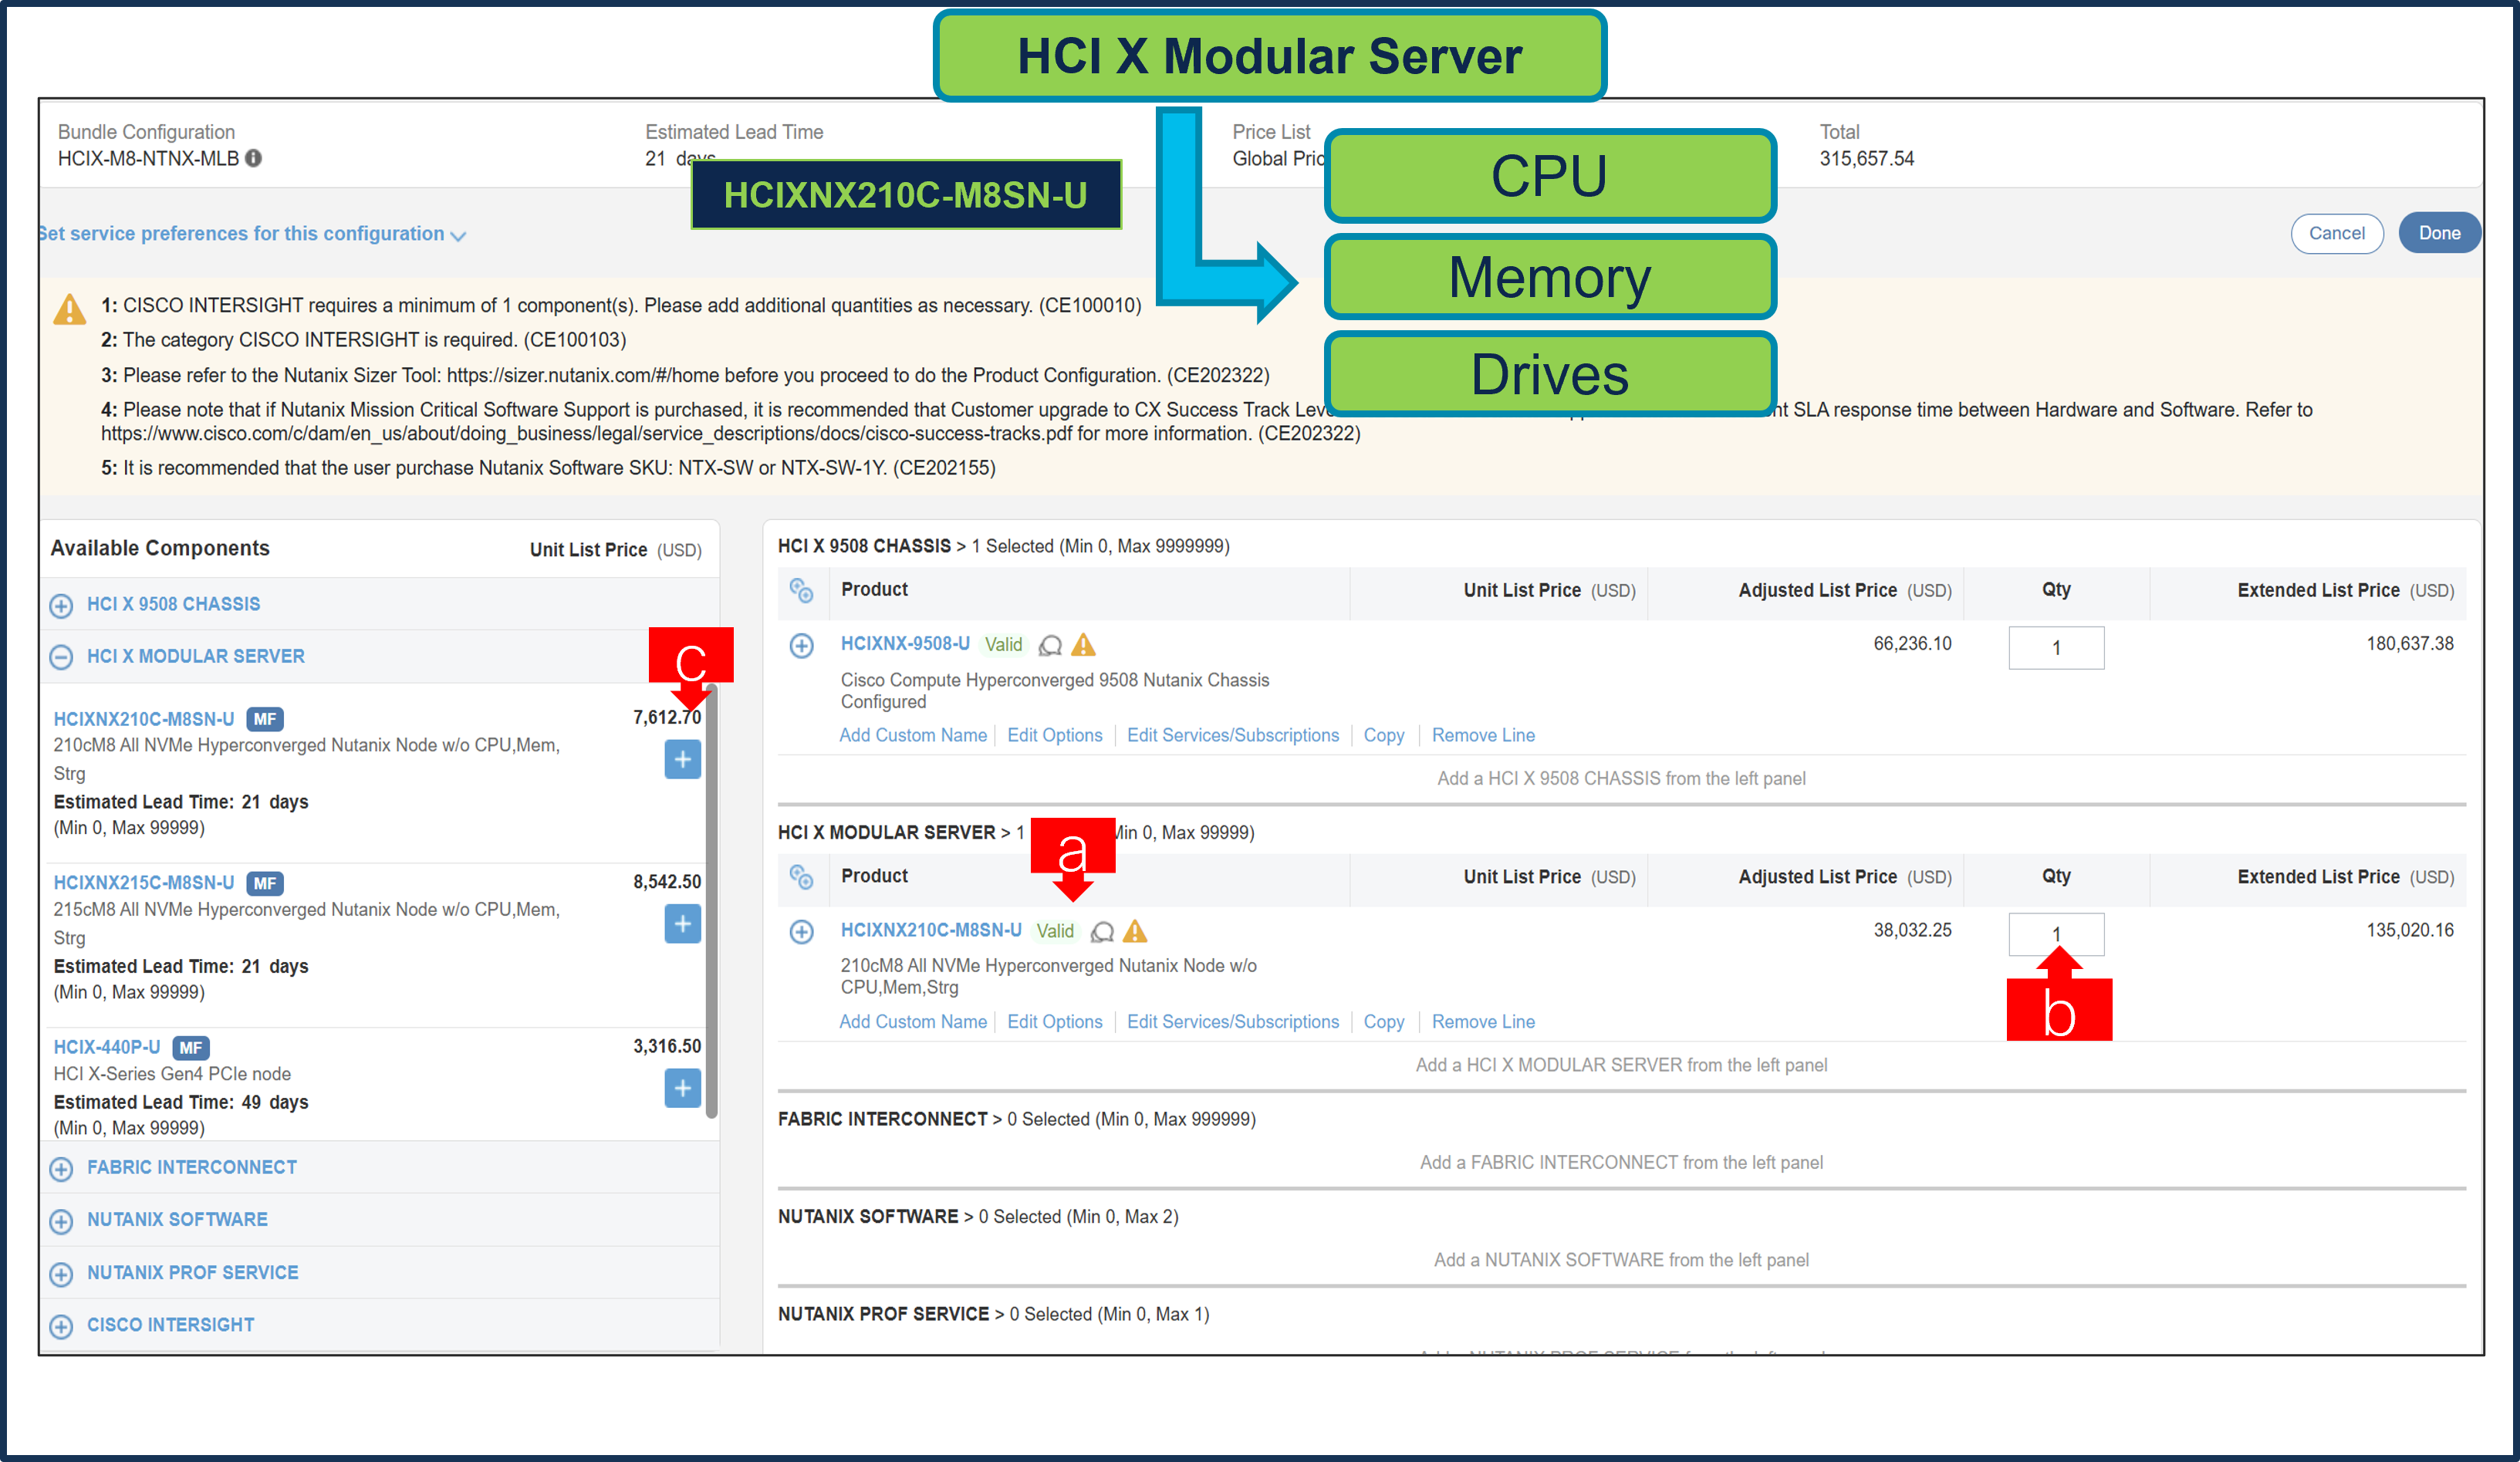Click the warning triangle beside HCIXNX-9508-U
Viewport: 2520px width, 1462px height.
1084,645
